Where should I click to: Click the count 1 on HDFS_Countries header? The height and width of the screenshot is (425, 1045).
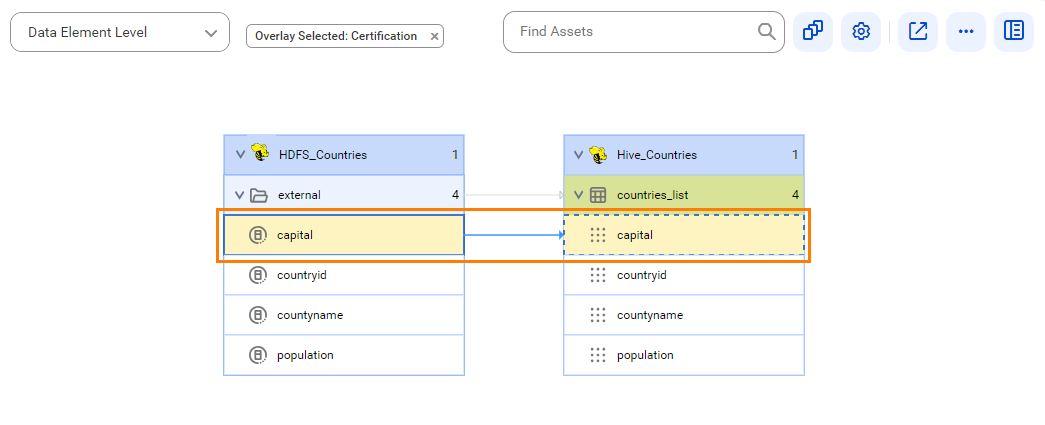click(455, 155)
